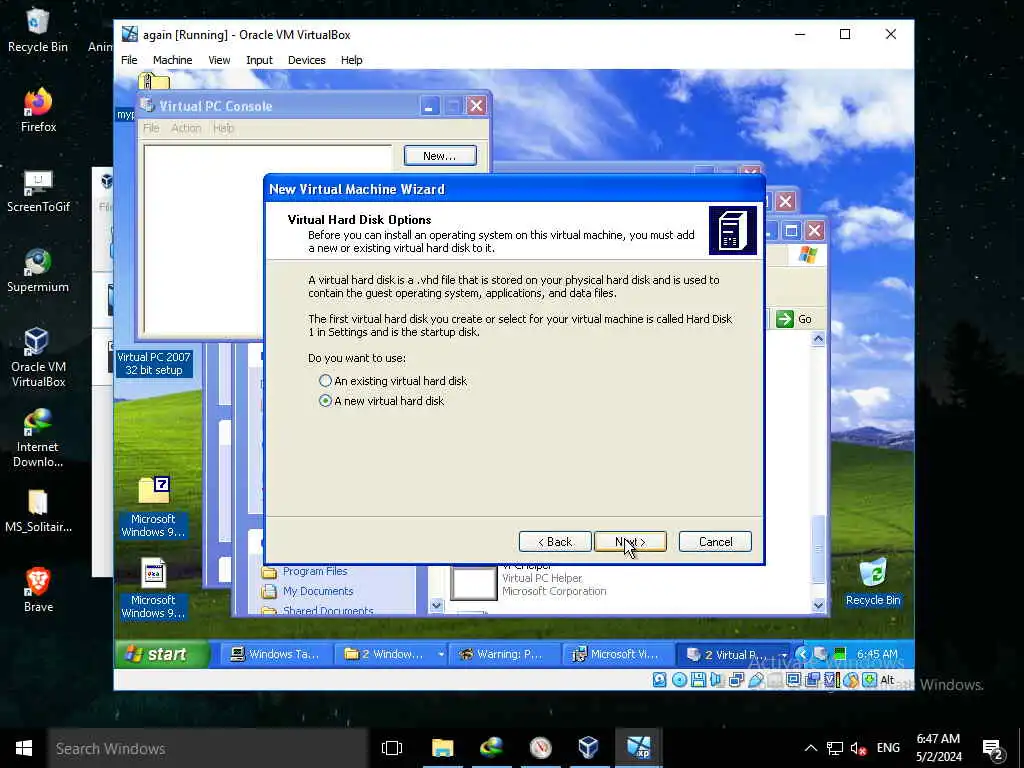Image resolution: width=1024 pixels, height=768 pixels.
Task: Select the Supermium desktop icon
Action: 38,271
